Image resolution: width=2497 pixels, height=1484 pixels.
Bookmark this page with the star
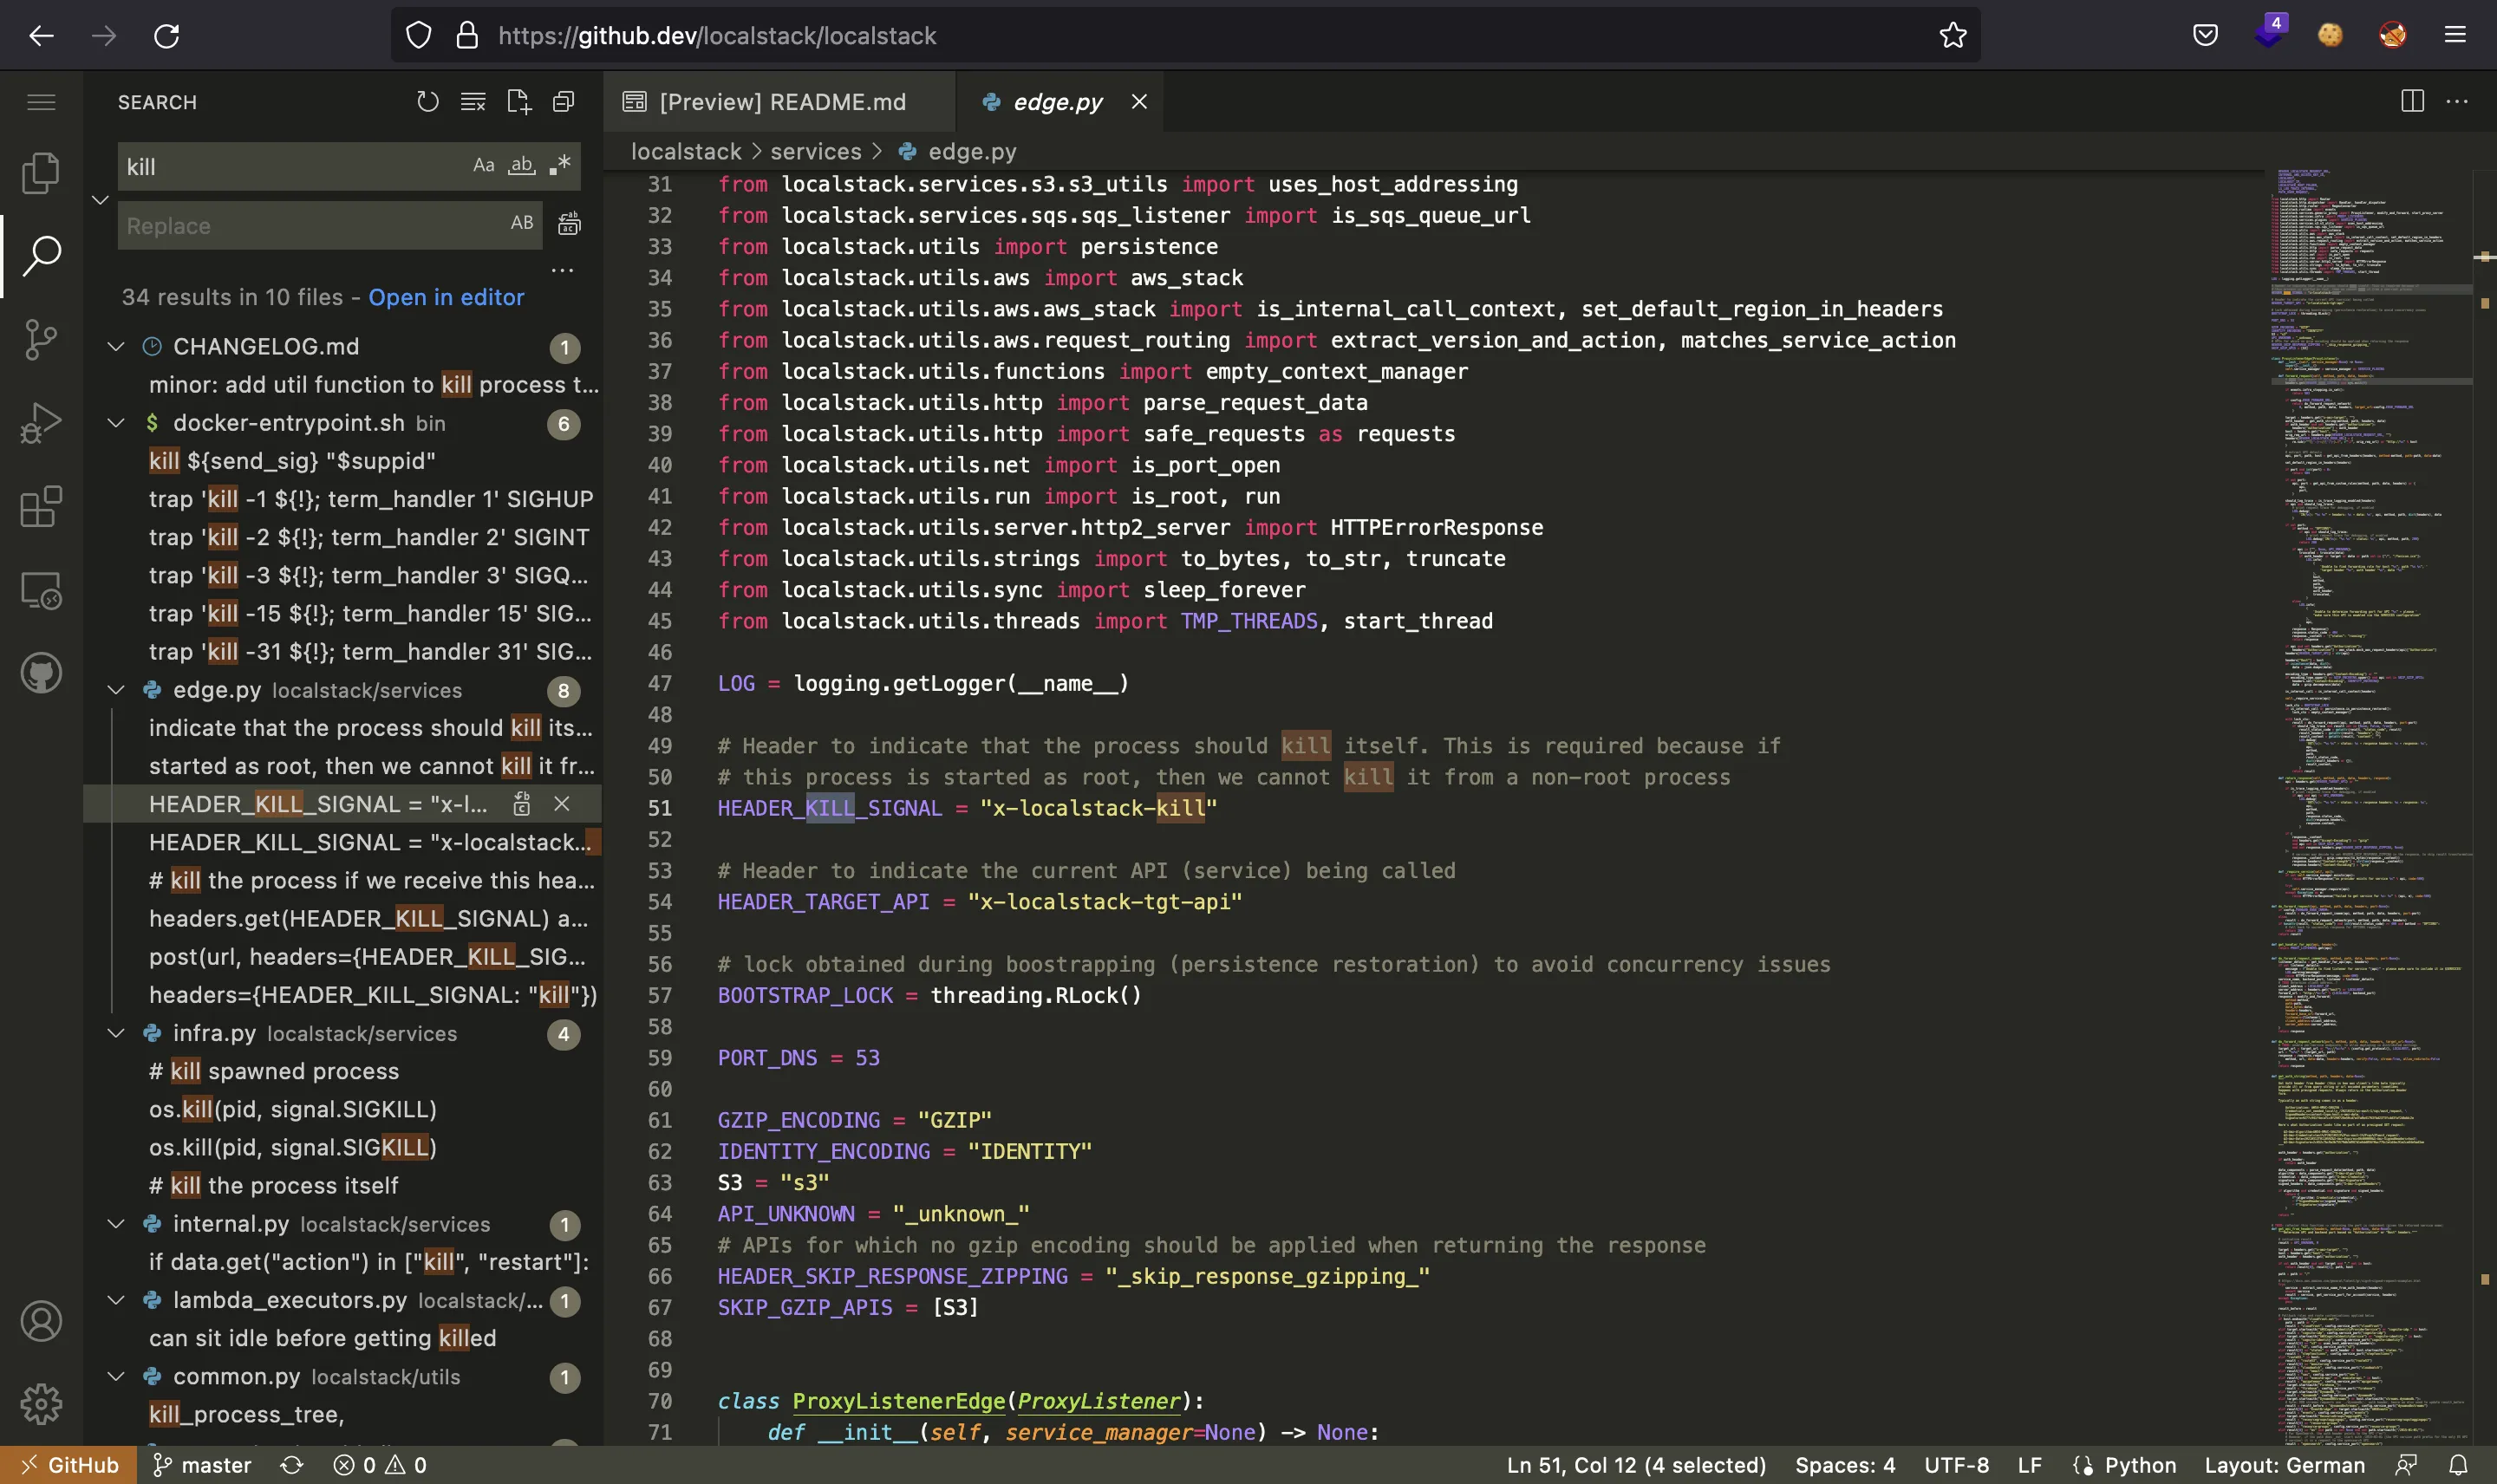pos(1953,36)
